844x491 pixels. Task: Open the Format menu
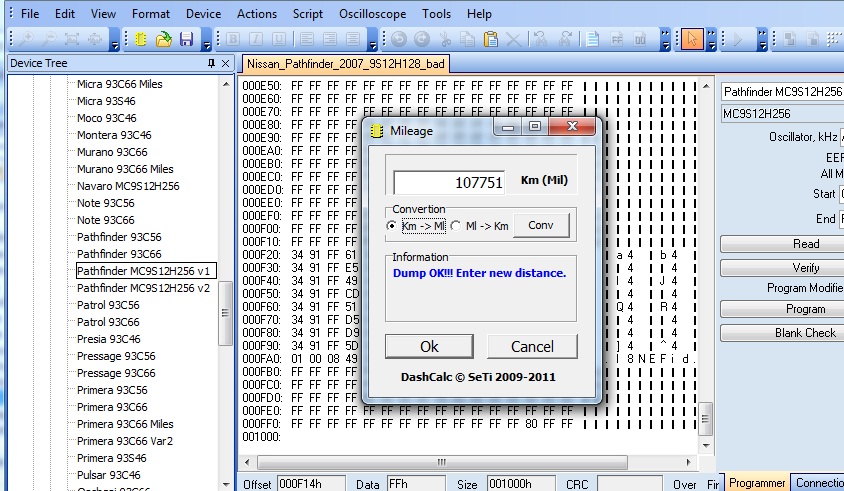point(151,14)
